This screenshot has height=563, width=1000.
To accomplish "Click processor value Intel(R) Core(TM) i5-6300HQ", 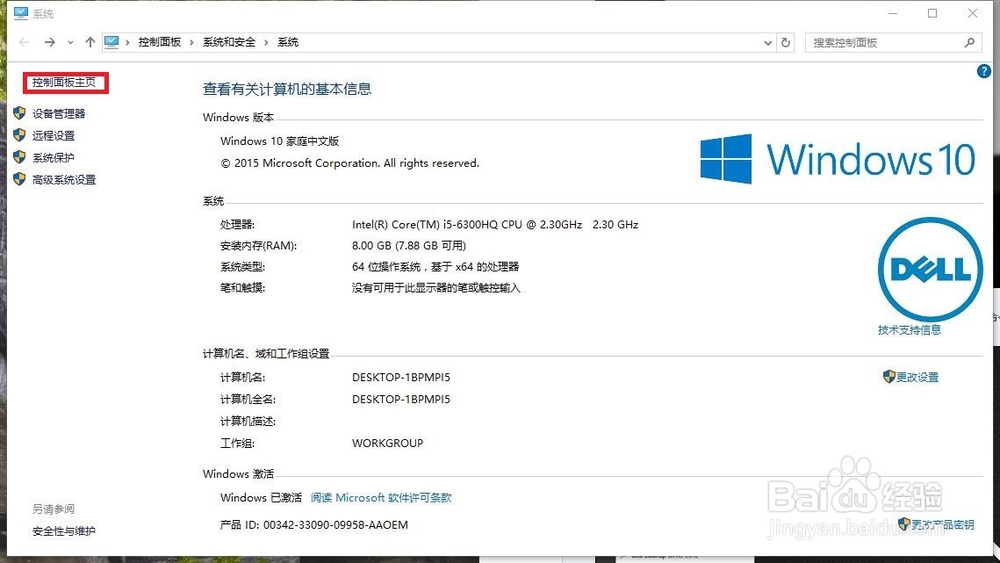I will (x=495, y=224).
